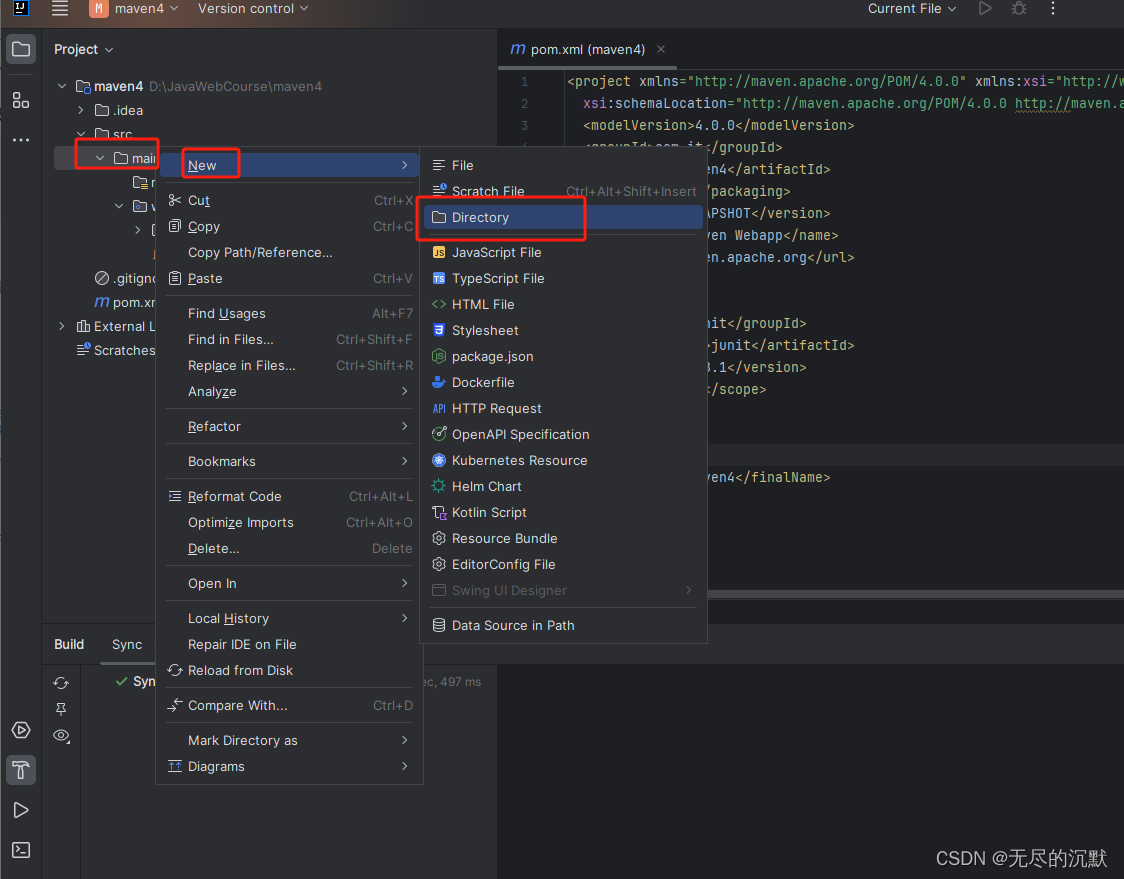1124x879 pixels.
Task: Toggle the eye view options in Build panel
Action: (62, 736)
